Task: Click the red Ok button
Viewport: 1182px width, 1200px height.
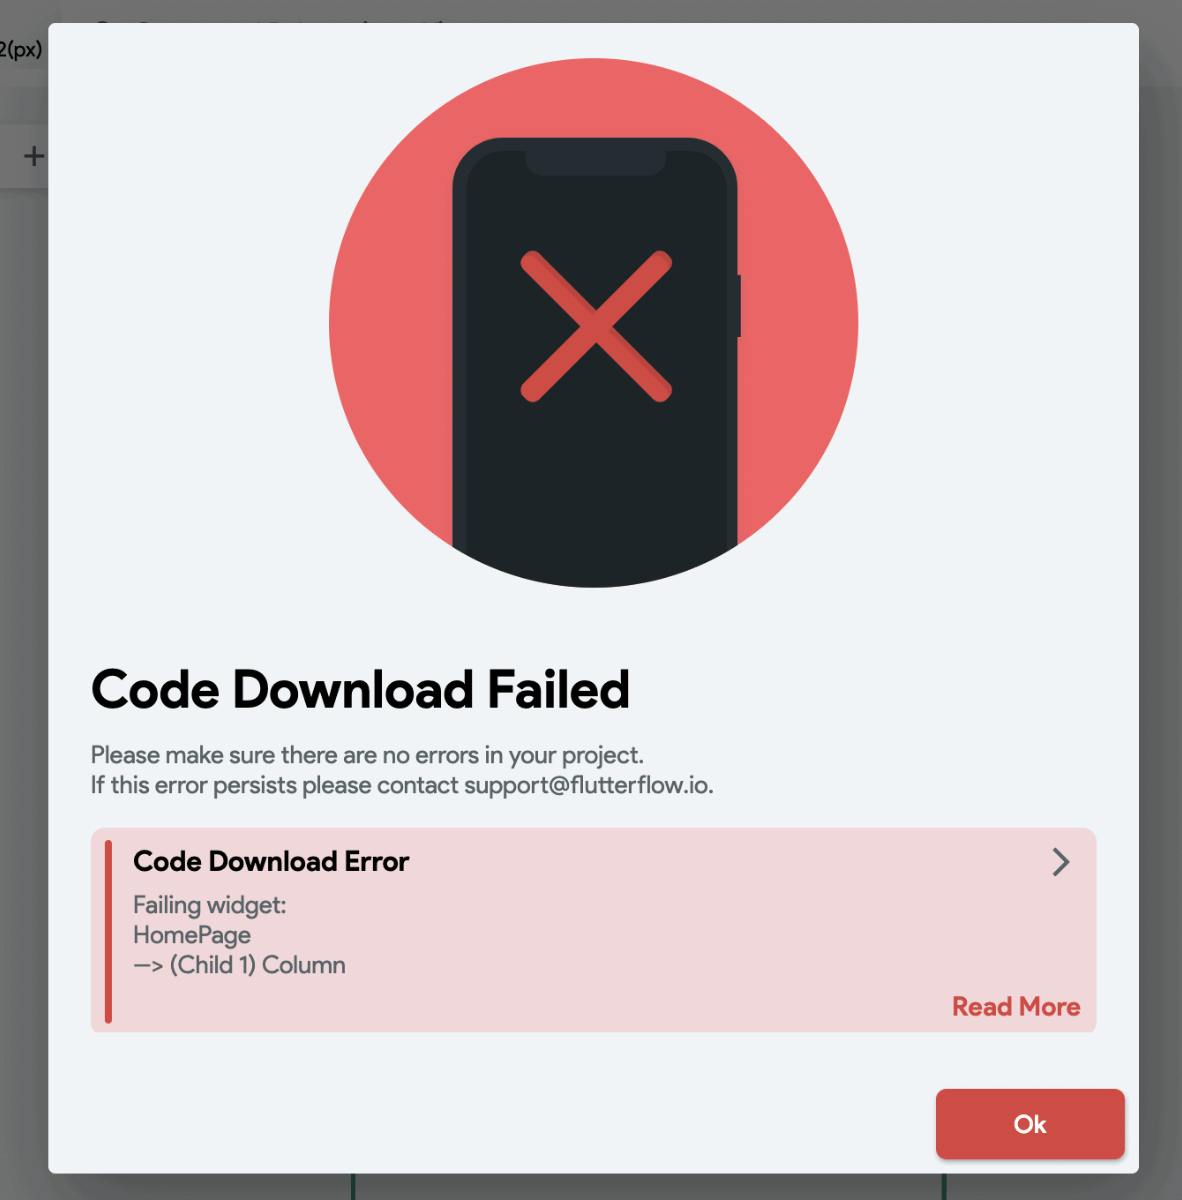Action: click(x=1030, y=1124)
